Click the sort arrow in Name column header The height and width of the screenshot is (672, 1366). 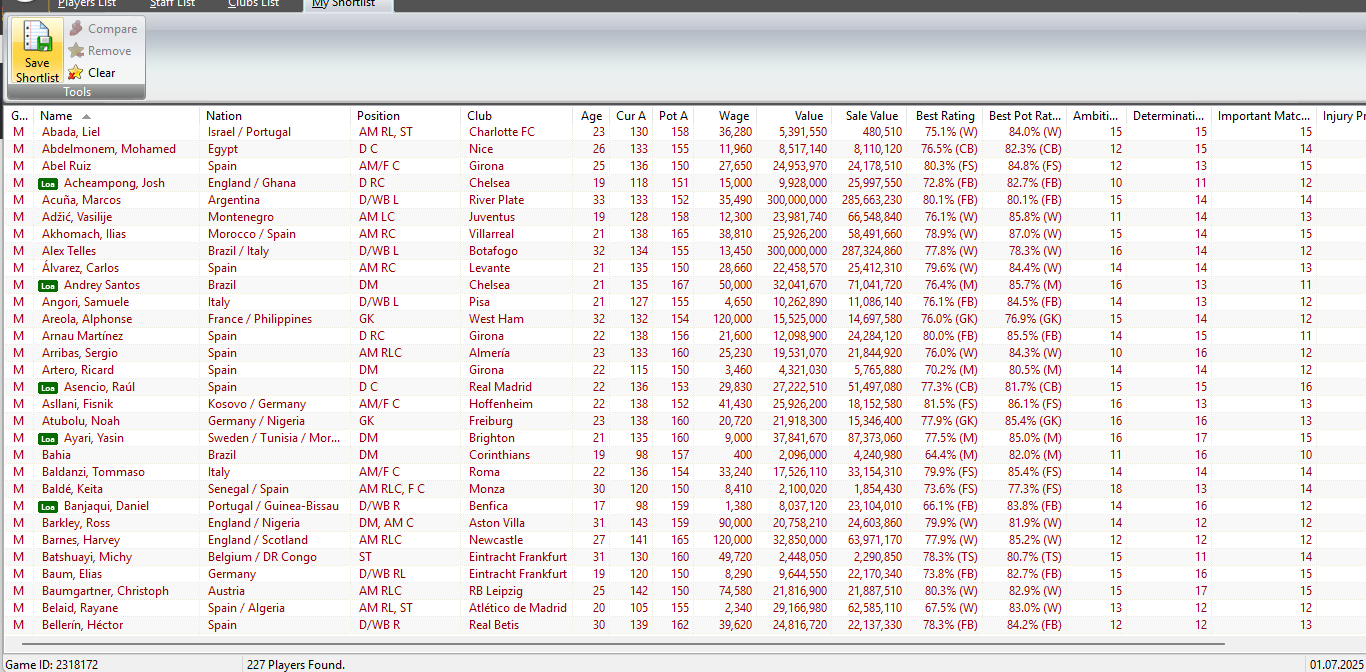[87, 116]
